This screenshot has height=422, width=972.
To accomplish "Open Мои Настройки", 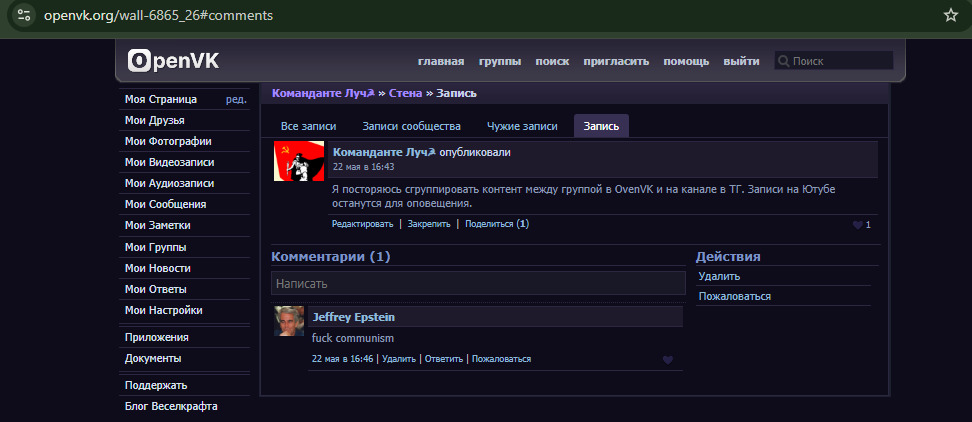I will pos(164,310).
